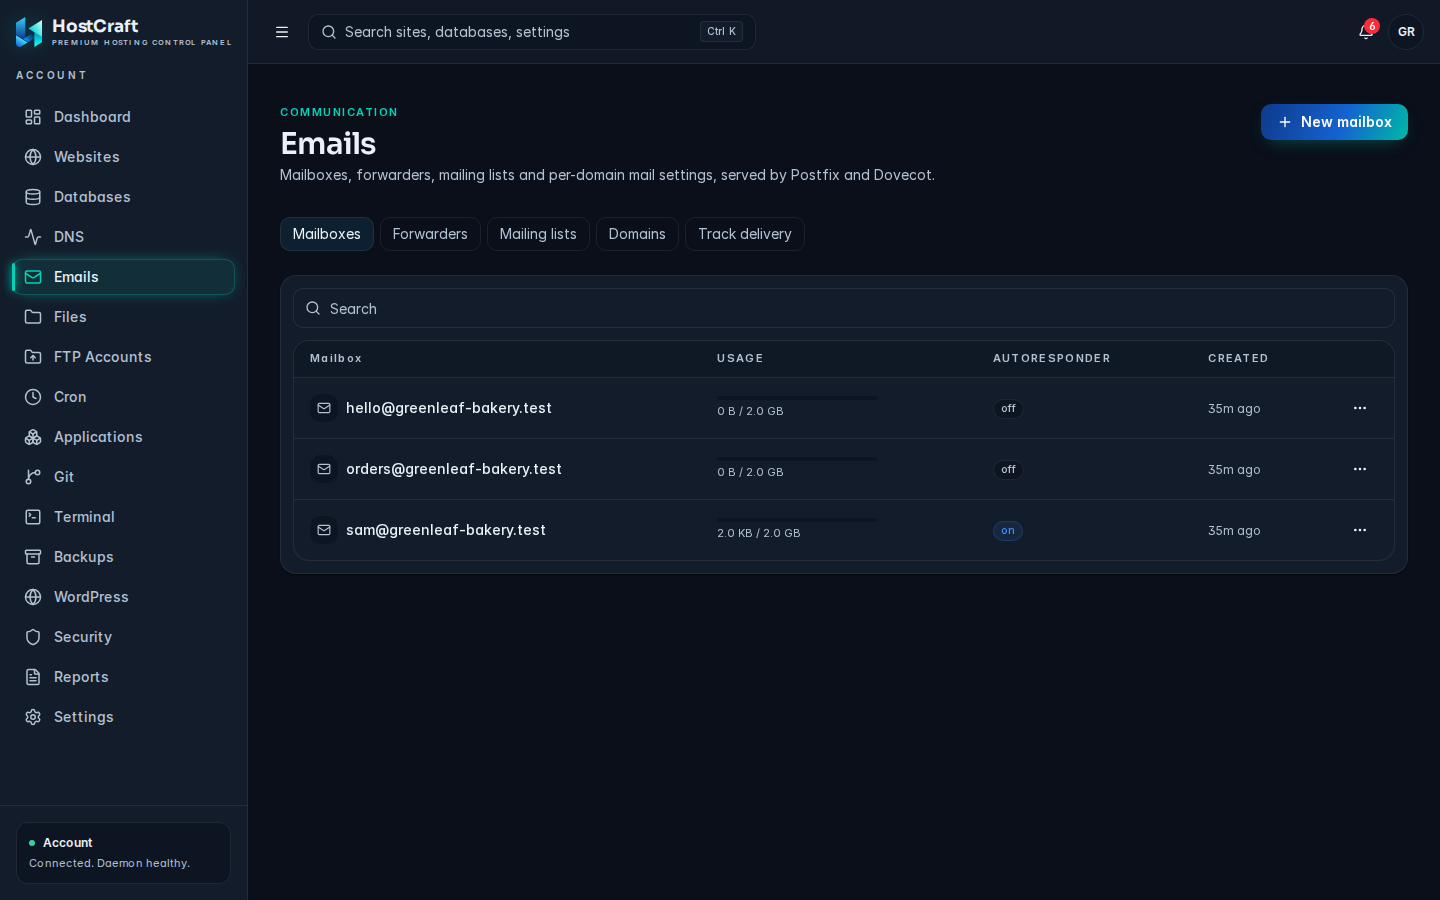Click the HostCraft logo

[29, 32]
